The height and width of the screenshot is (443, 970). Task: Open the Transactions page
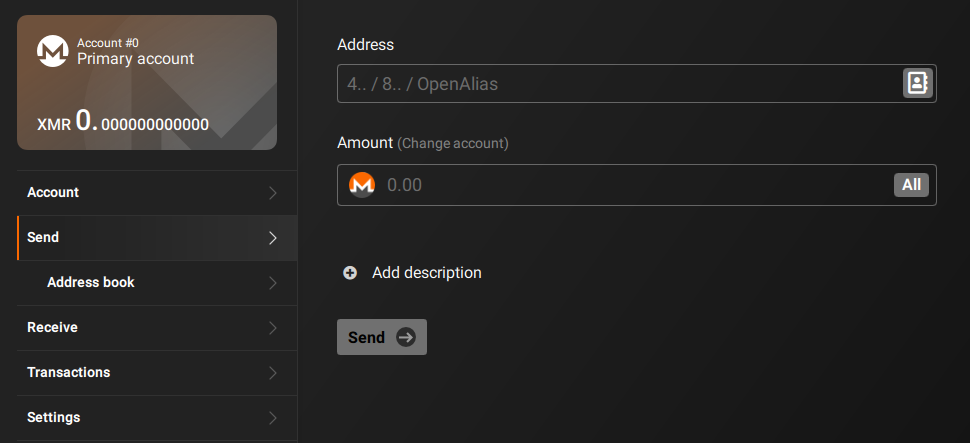click(68, 372)
